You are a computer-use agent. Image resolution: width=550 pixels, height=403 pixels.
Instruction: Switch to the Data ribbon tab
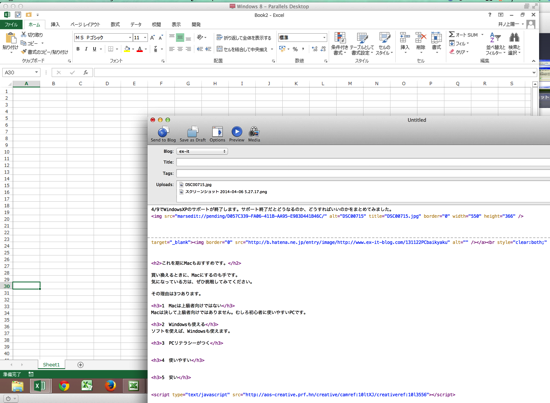click(136, 25)
